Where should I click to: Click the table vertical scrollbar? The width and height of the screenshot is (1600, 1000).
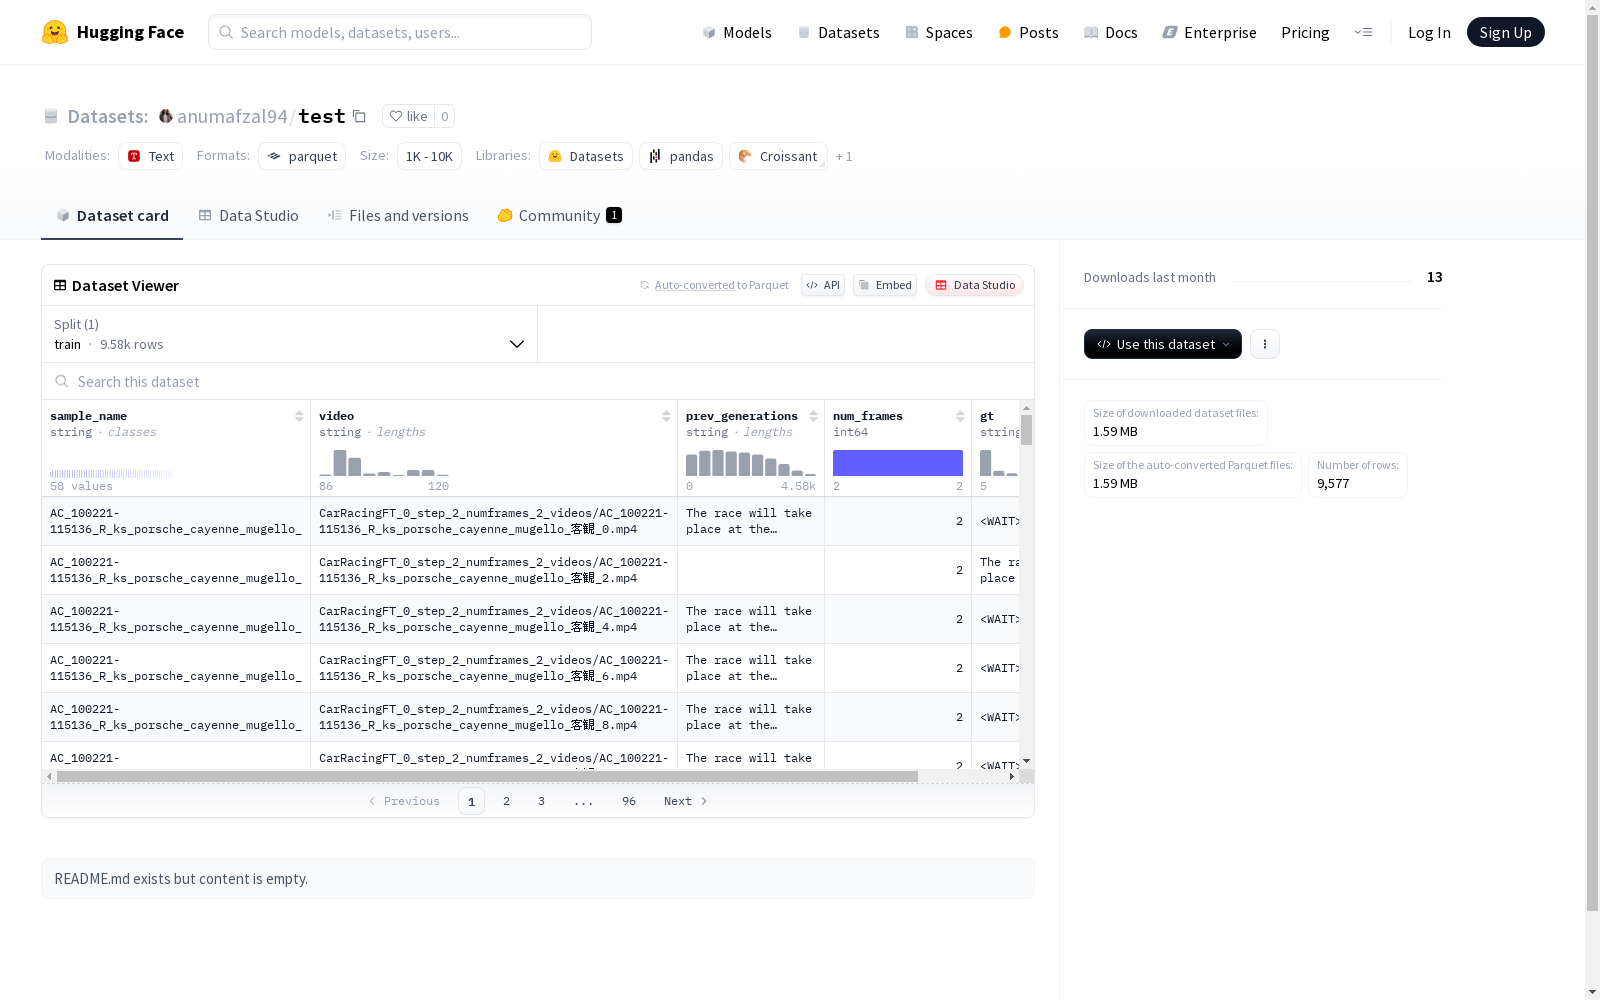(1026, 430)
